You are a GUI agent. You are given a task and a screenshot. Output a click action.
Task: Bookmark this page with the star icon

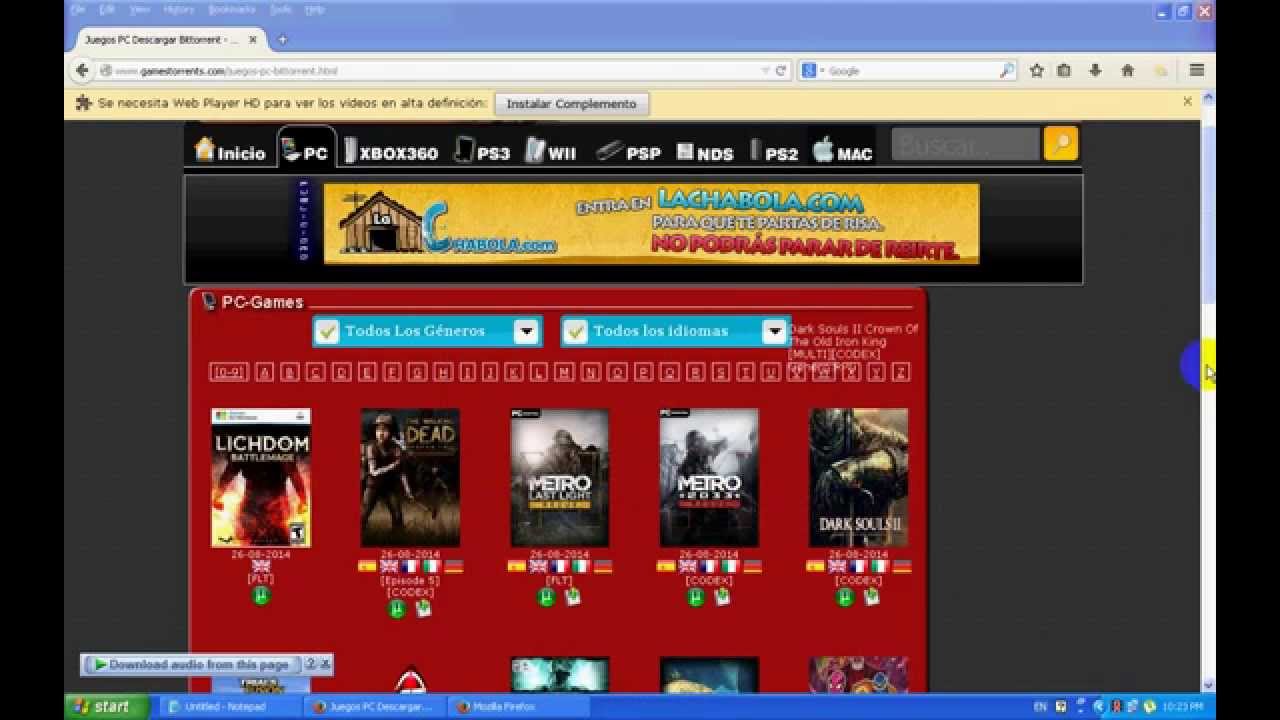[x=1037, y=71]
